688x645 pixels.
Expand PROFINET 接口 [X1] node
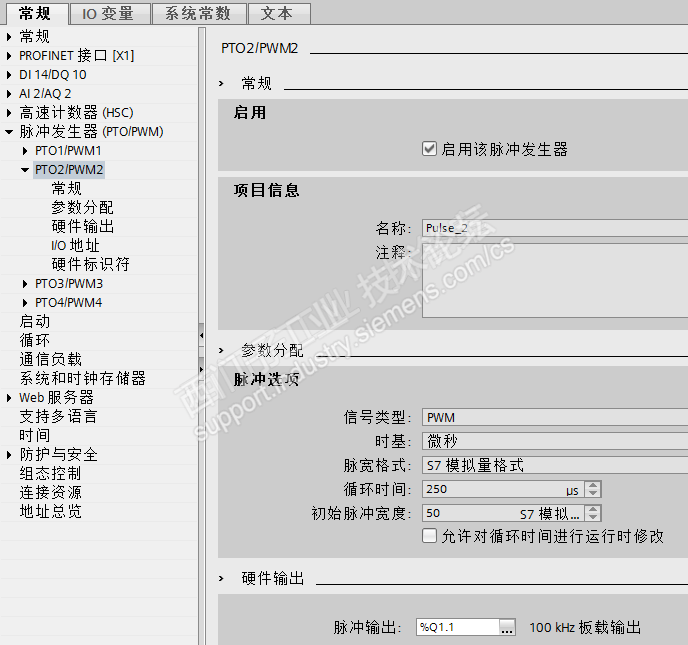9,56
